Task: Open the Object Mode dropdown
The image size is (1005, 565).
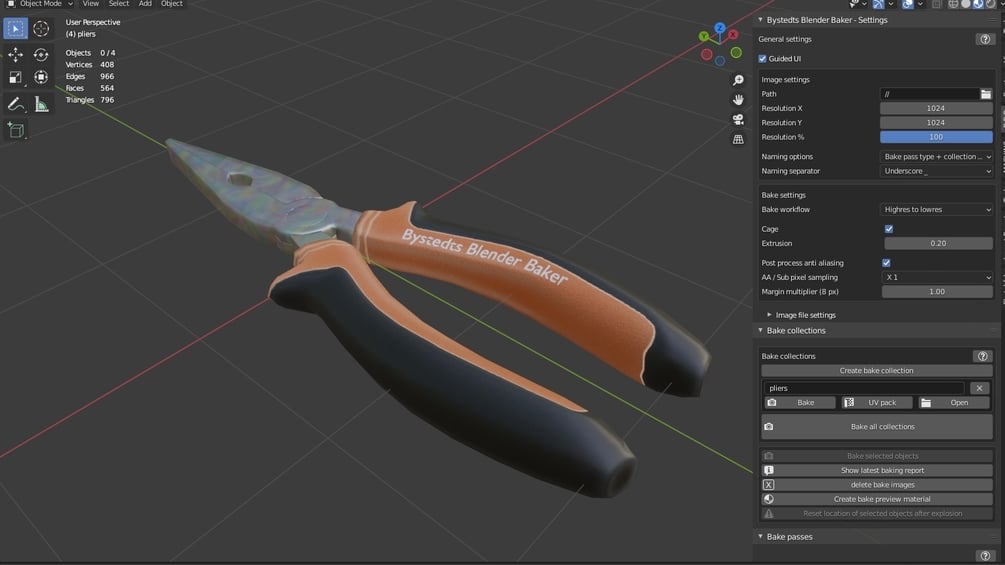Action: (x=40, y=4)
